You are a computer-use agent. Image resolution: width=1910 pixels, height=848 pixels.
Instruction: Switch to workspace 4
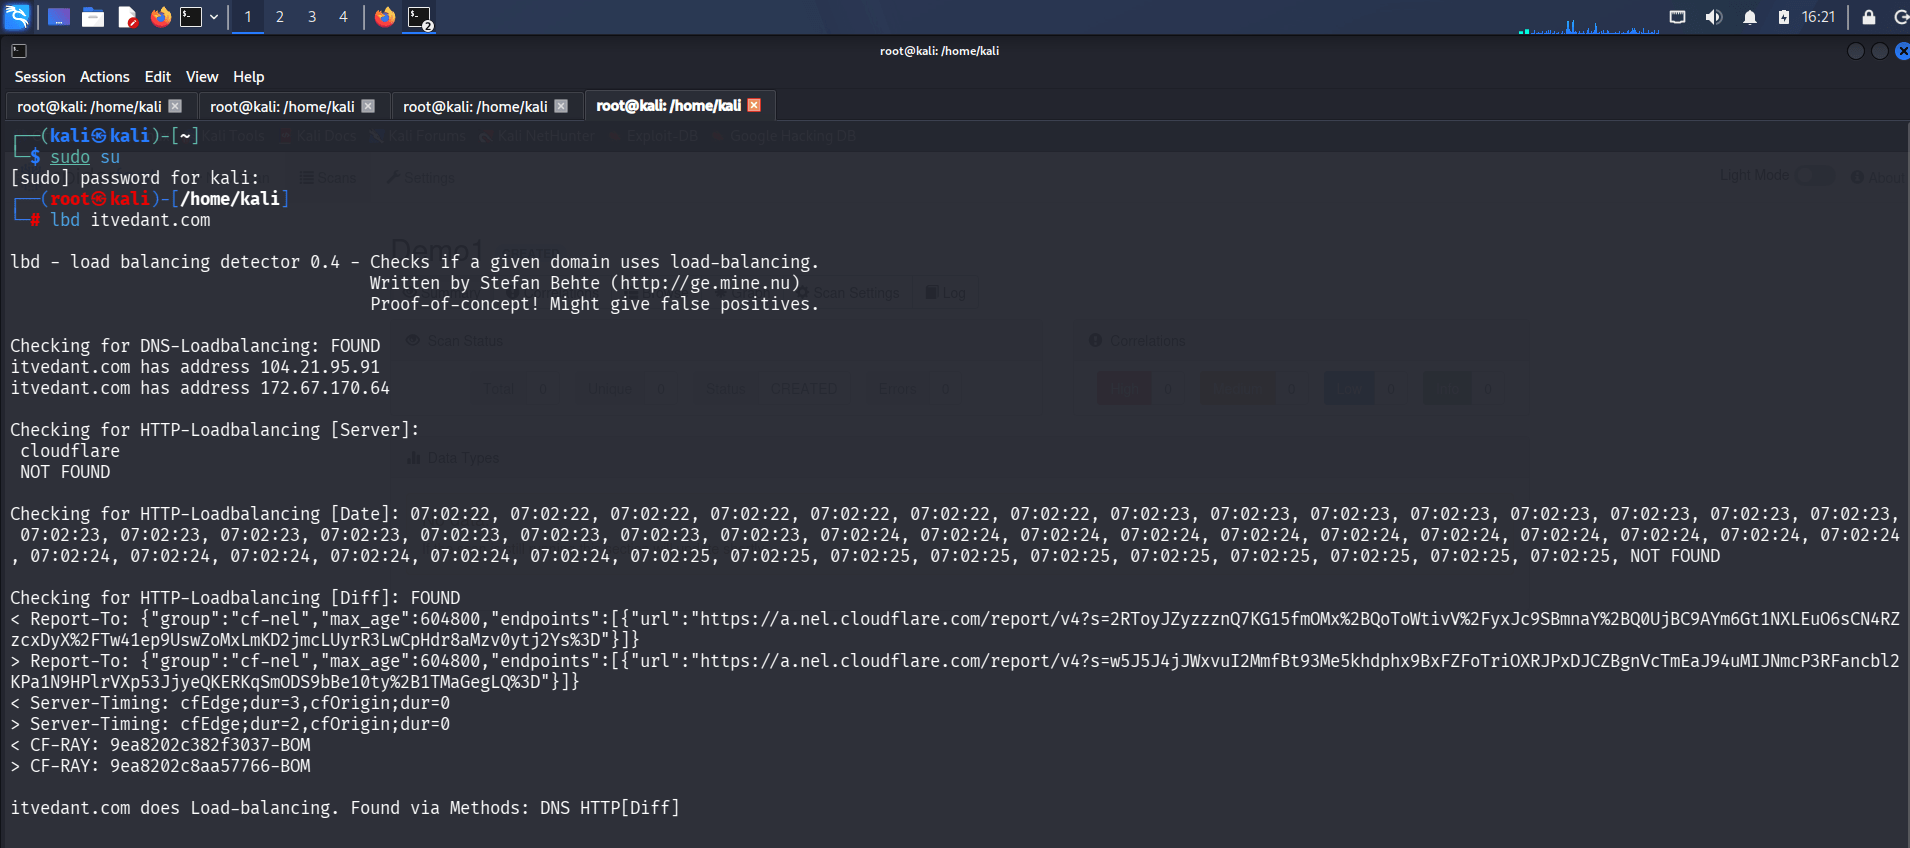pos(343,17)
